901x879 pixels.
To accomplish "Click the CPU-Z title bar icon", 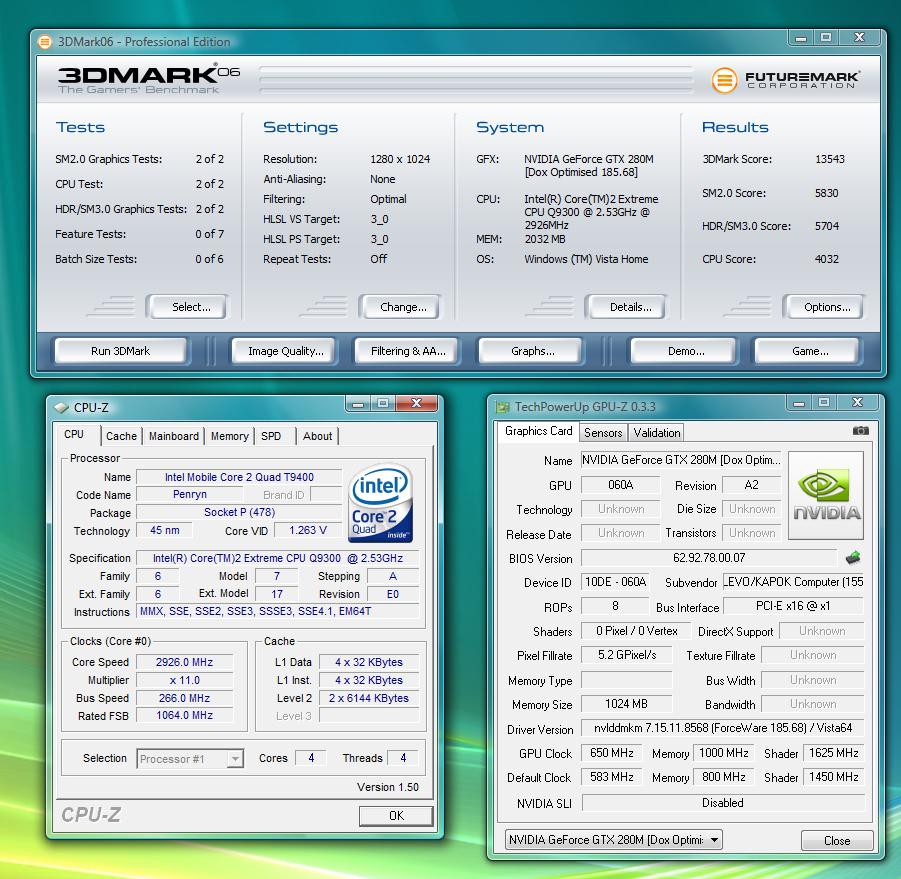I will [x=61, y=407].
